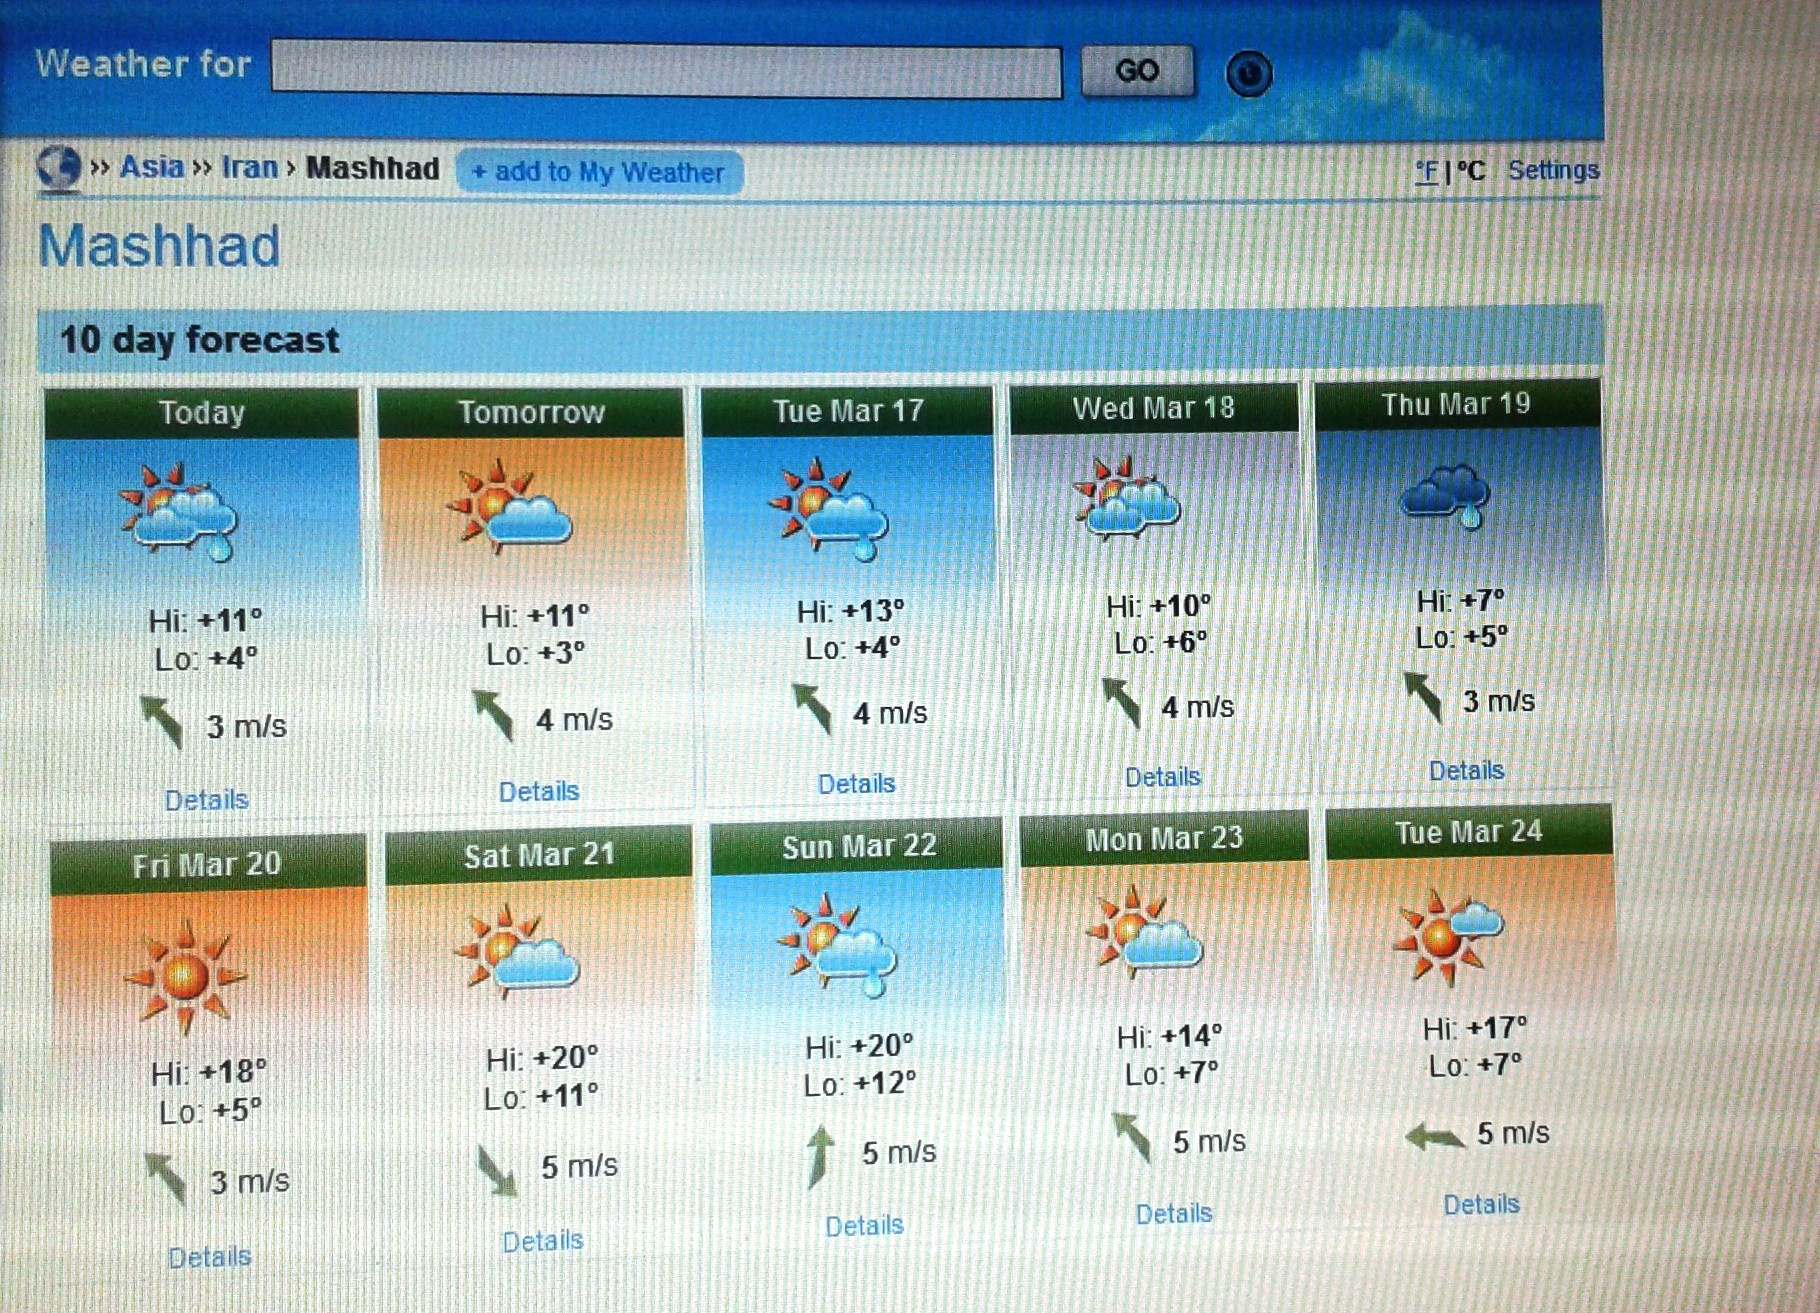Screen dimensions: 1820x1313
Task: Open Details for Mon Mar 23
Action: tap(1173, 1214)
